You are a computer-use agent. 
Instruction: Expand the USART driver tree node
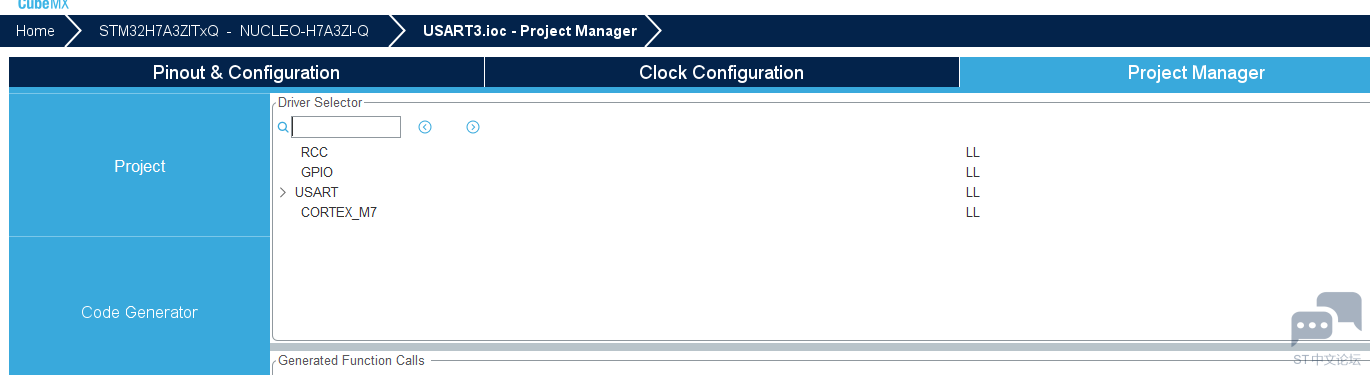[x=283, y=192]
